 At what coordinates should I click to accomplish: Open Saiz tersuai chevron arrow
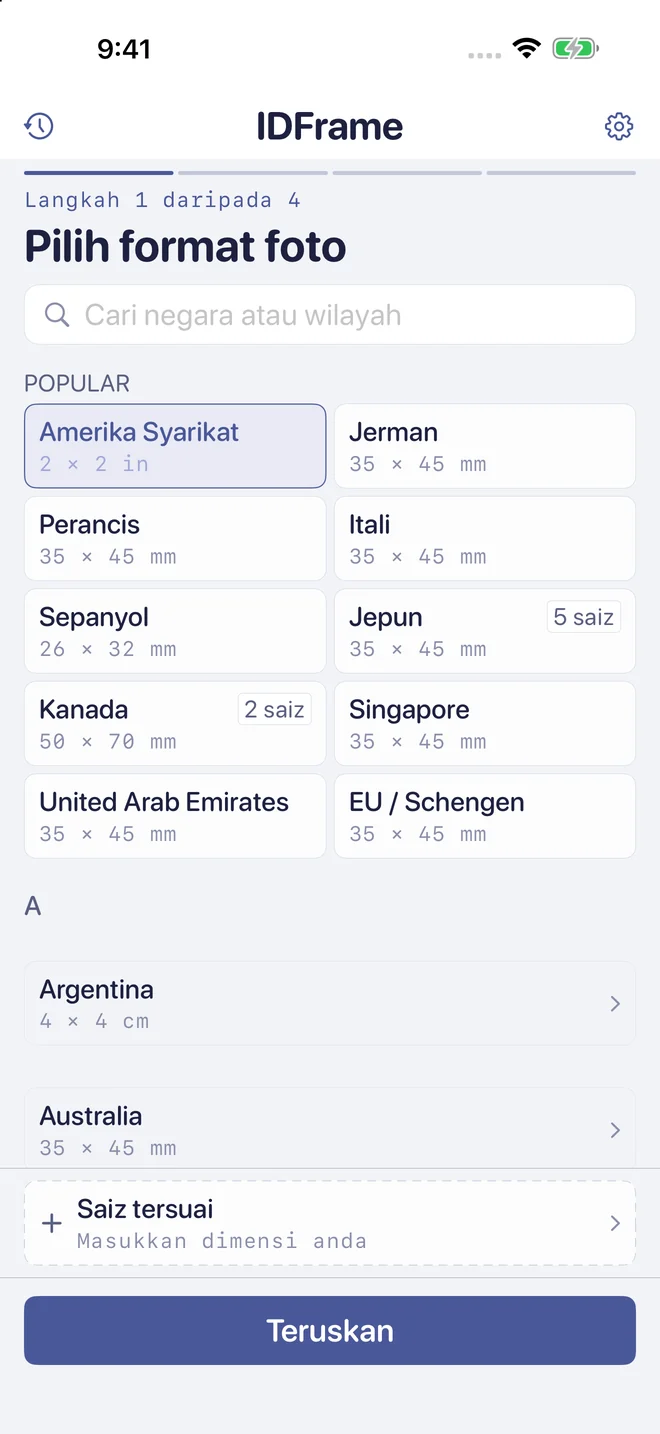coord(615,1224)
